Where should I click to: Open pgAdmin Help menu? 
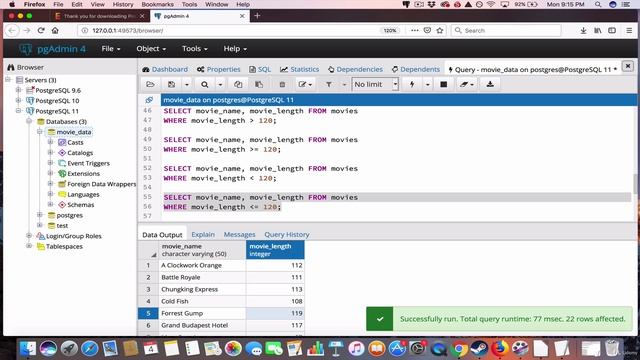(235, 49)
